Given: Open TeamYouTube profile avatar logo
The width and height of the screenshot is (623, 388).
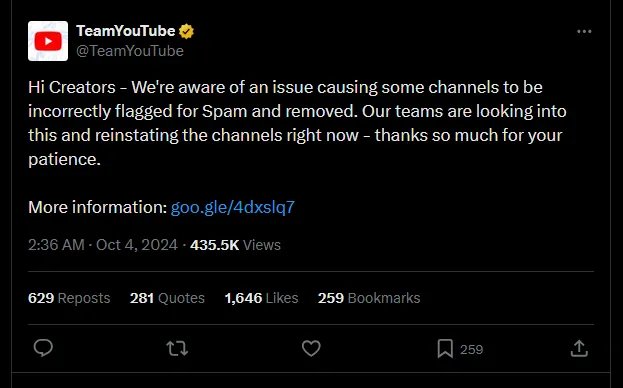Looking at the screenshot, I should (x=48, y=41).
